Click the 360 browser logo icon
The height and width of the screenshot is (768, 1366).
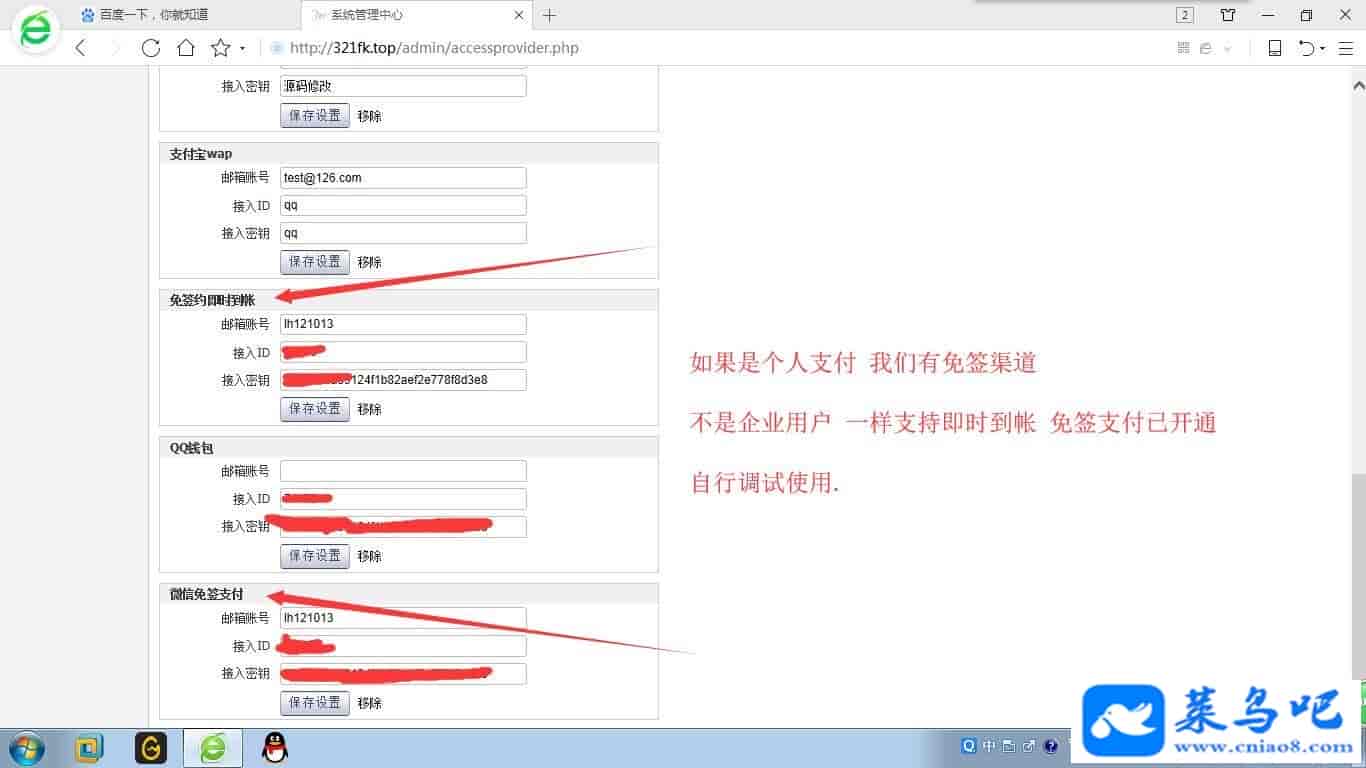point(36,30)
